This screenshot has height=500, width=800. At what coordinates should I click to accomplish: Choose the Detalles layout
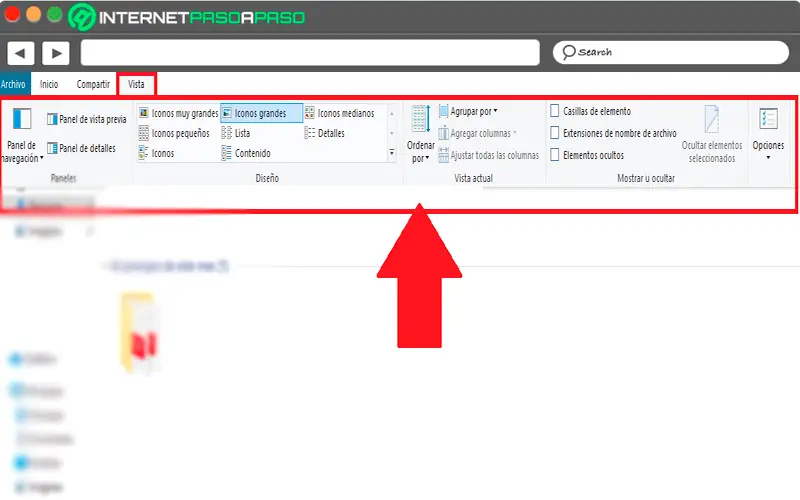324,133
